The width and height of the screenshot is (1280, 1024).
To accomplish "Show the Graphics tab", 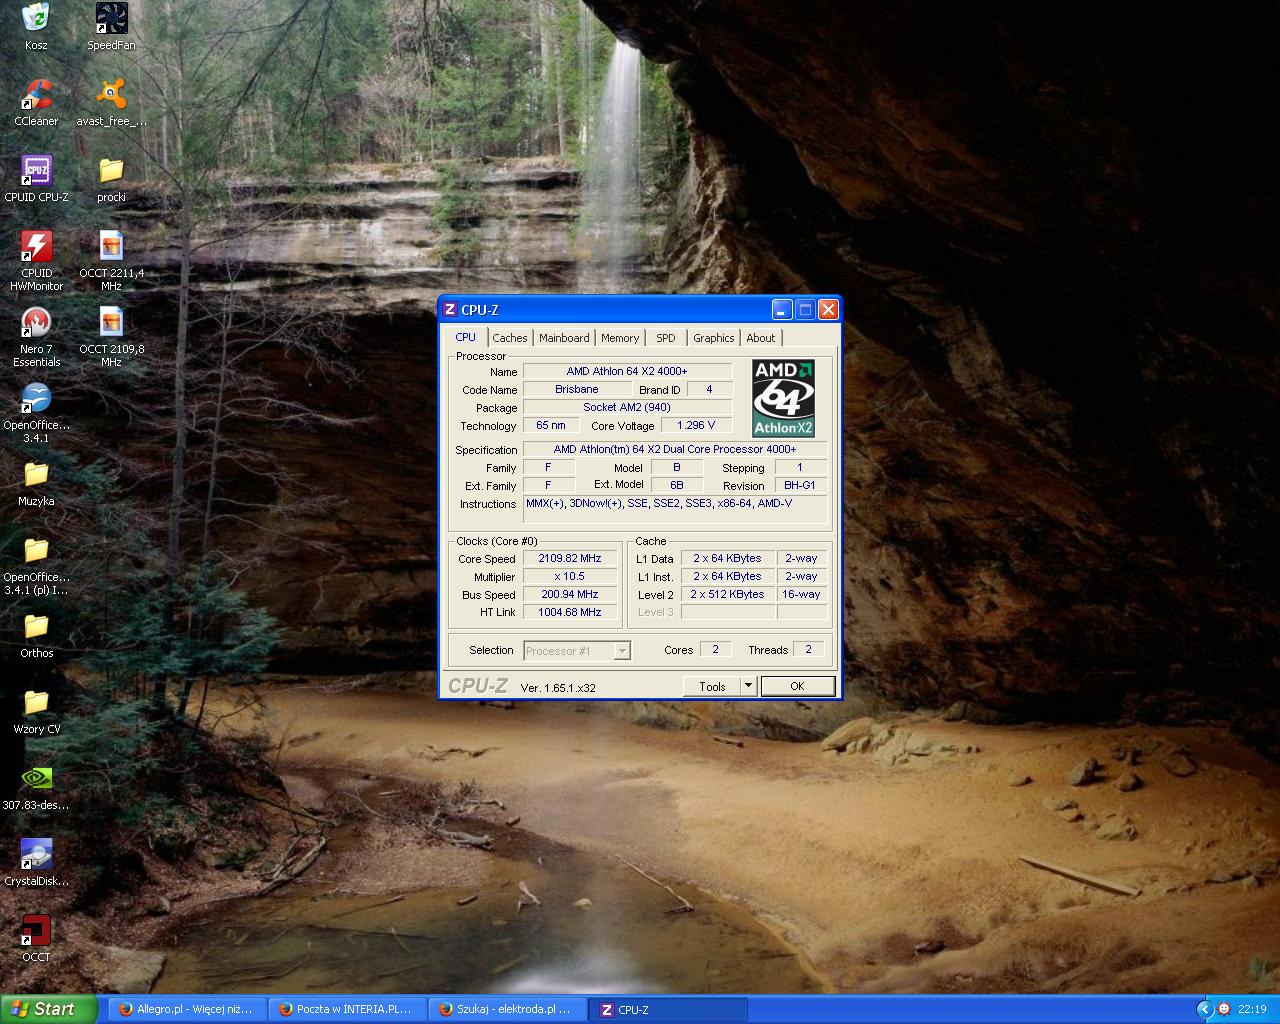I will pos(714,338).
